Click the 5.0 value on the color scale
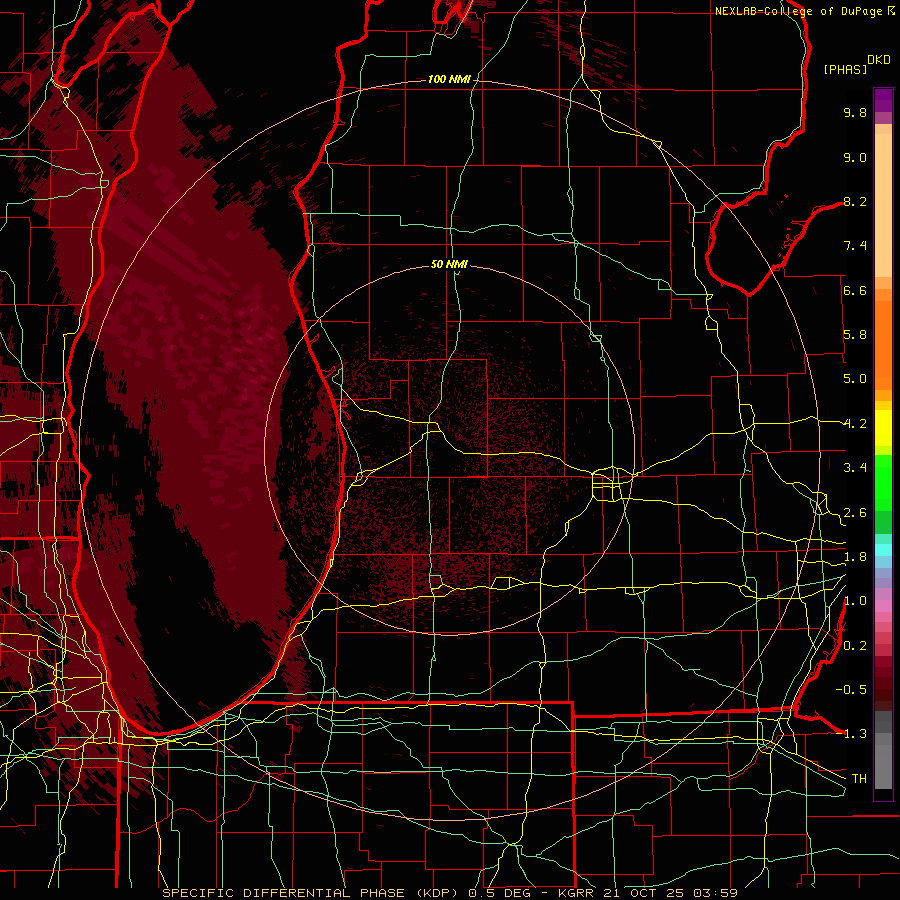Screen dimensions: 900x900 pyautogui.click(x=855, y=379)
